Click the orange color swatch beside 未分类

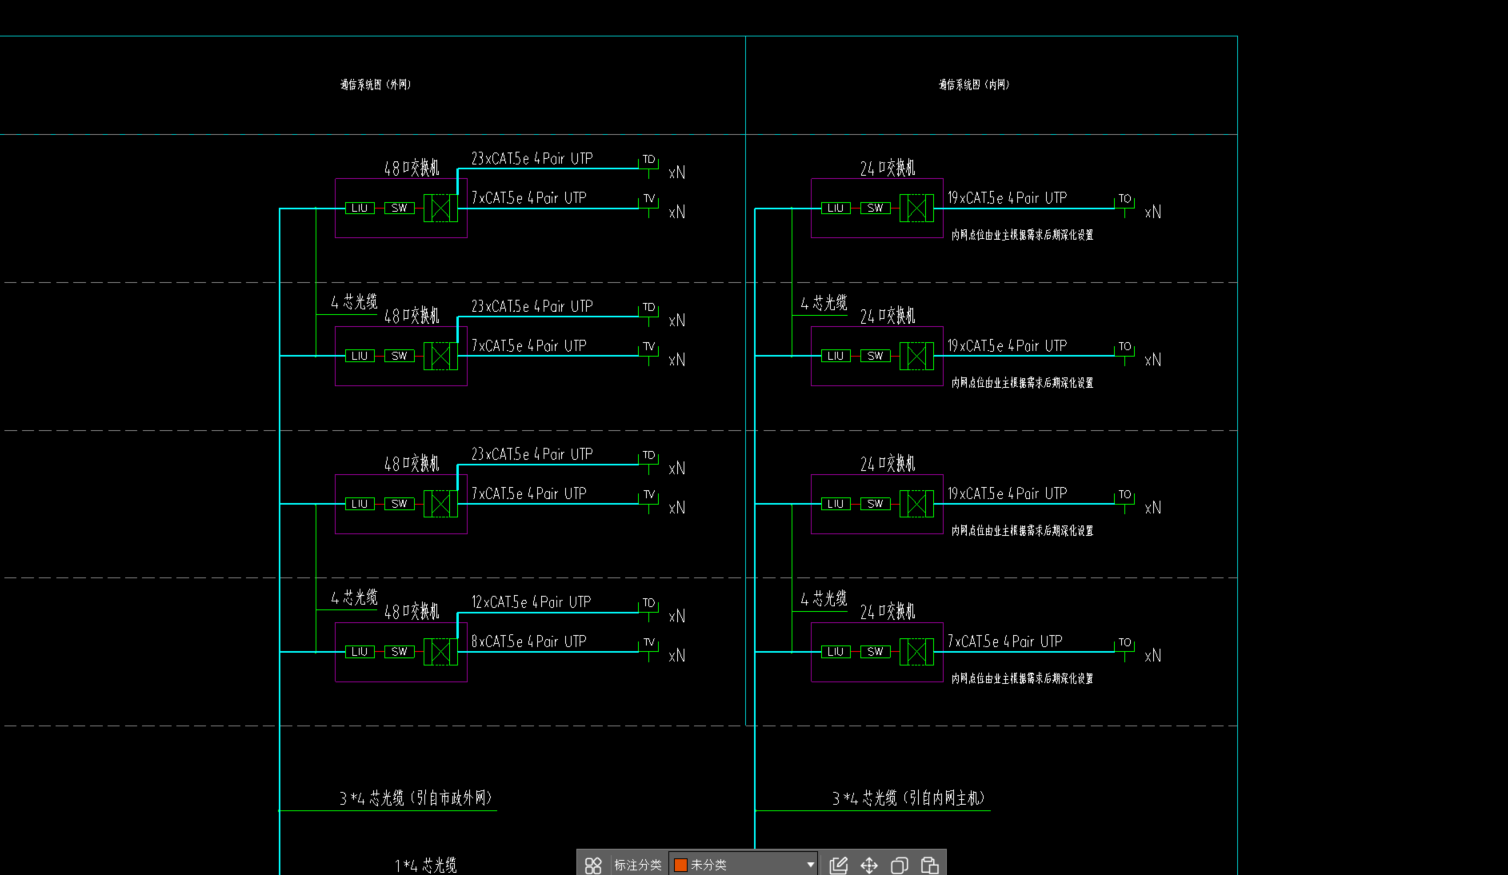681,865
